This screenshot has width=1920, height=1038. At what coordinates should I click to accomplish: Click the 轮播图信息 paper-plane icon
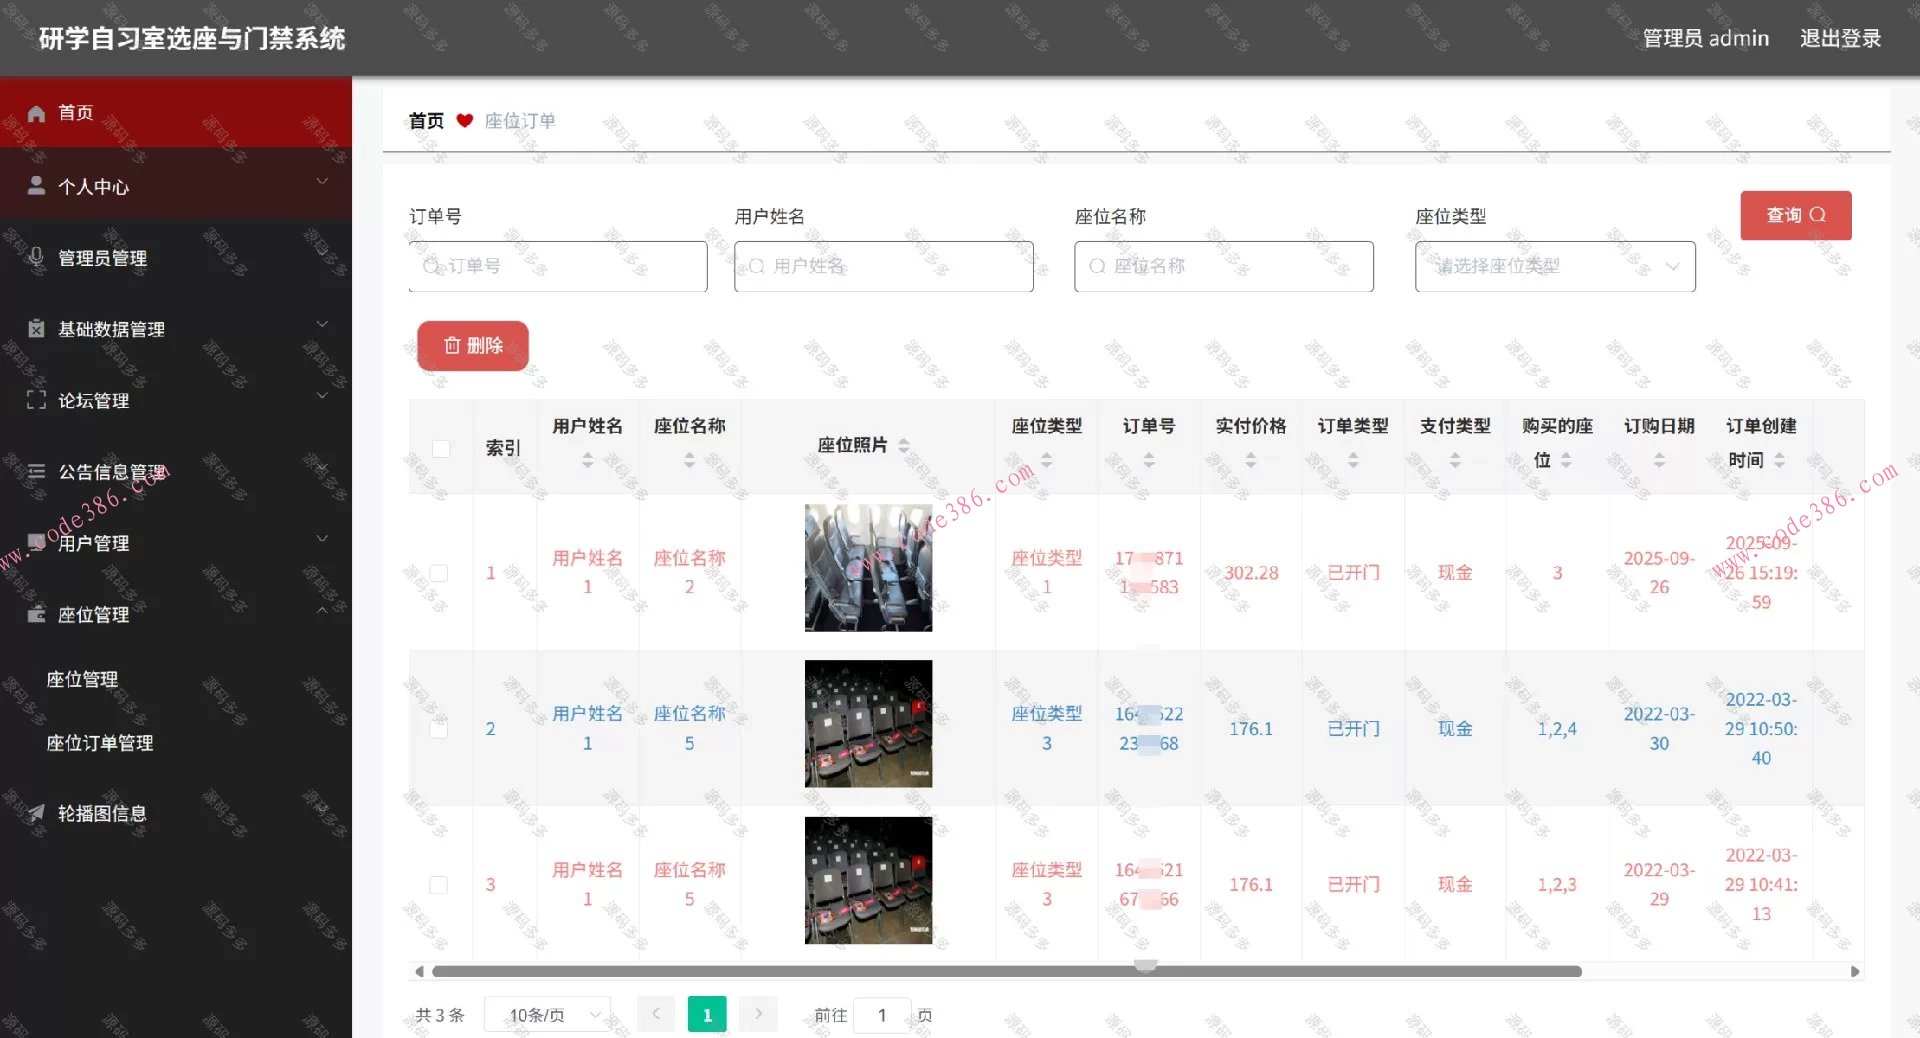(x=36, y=813)
